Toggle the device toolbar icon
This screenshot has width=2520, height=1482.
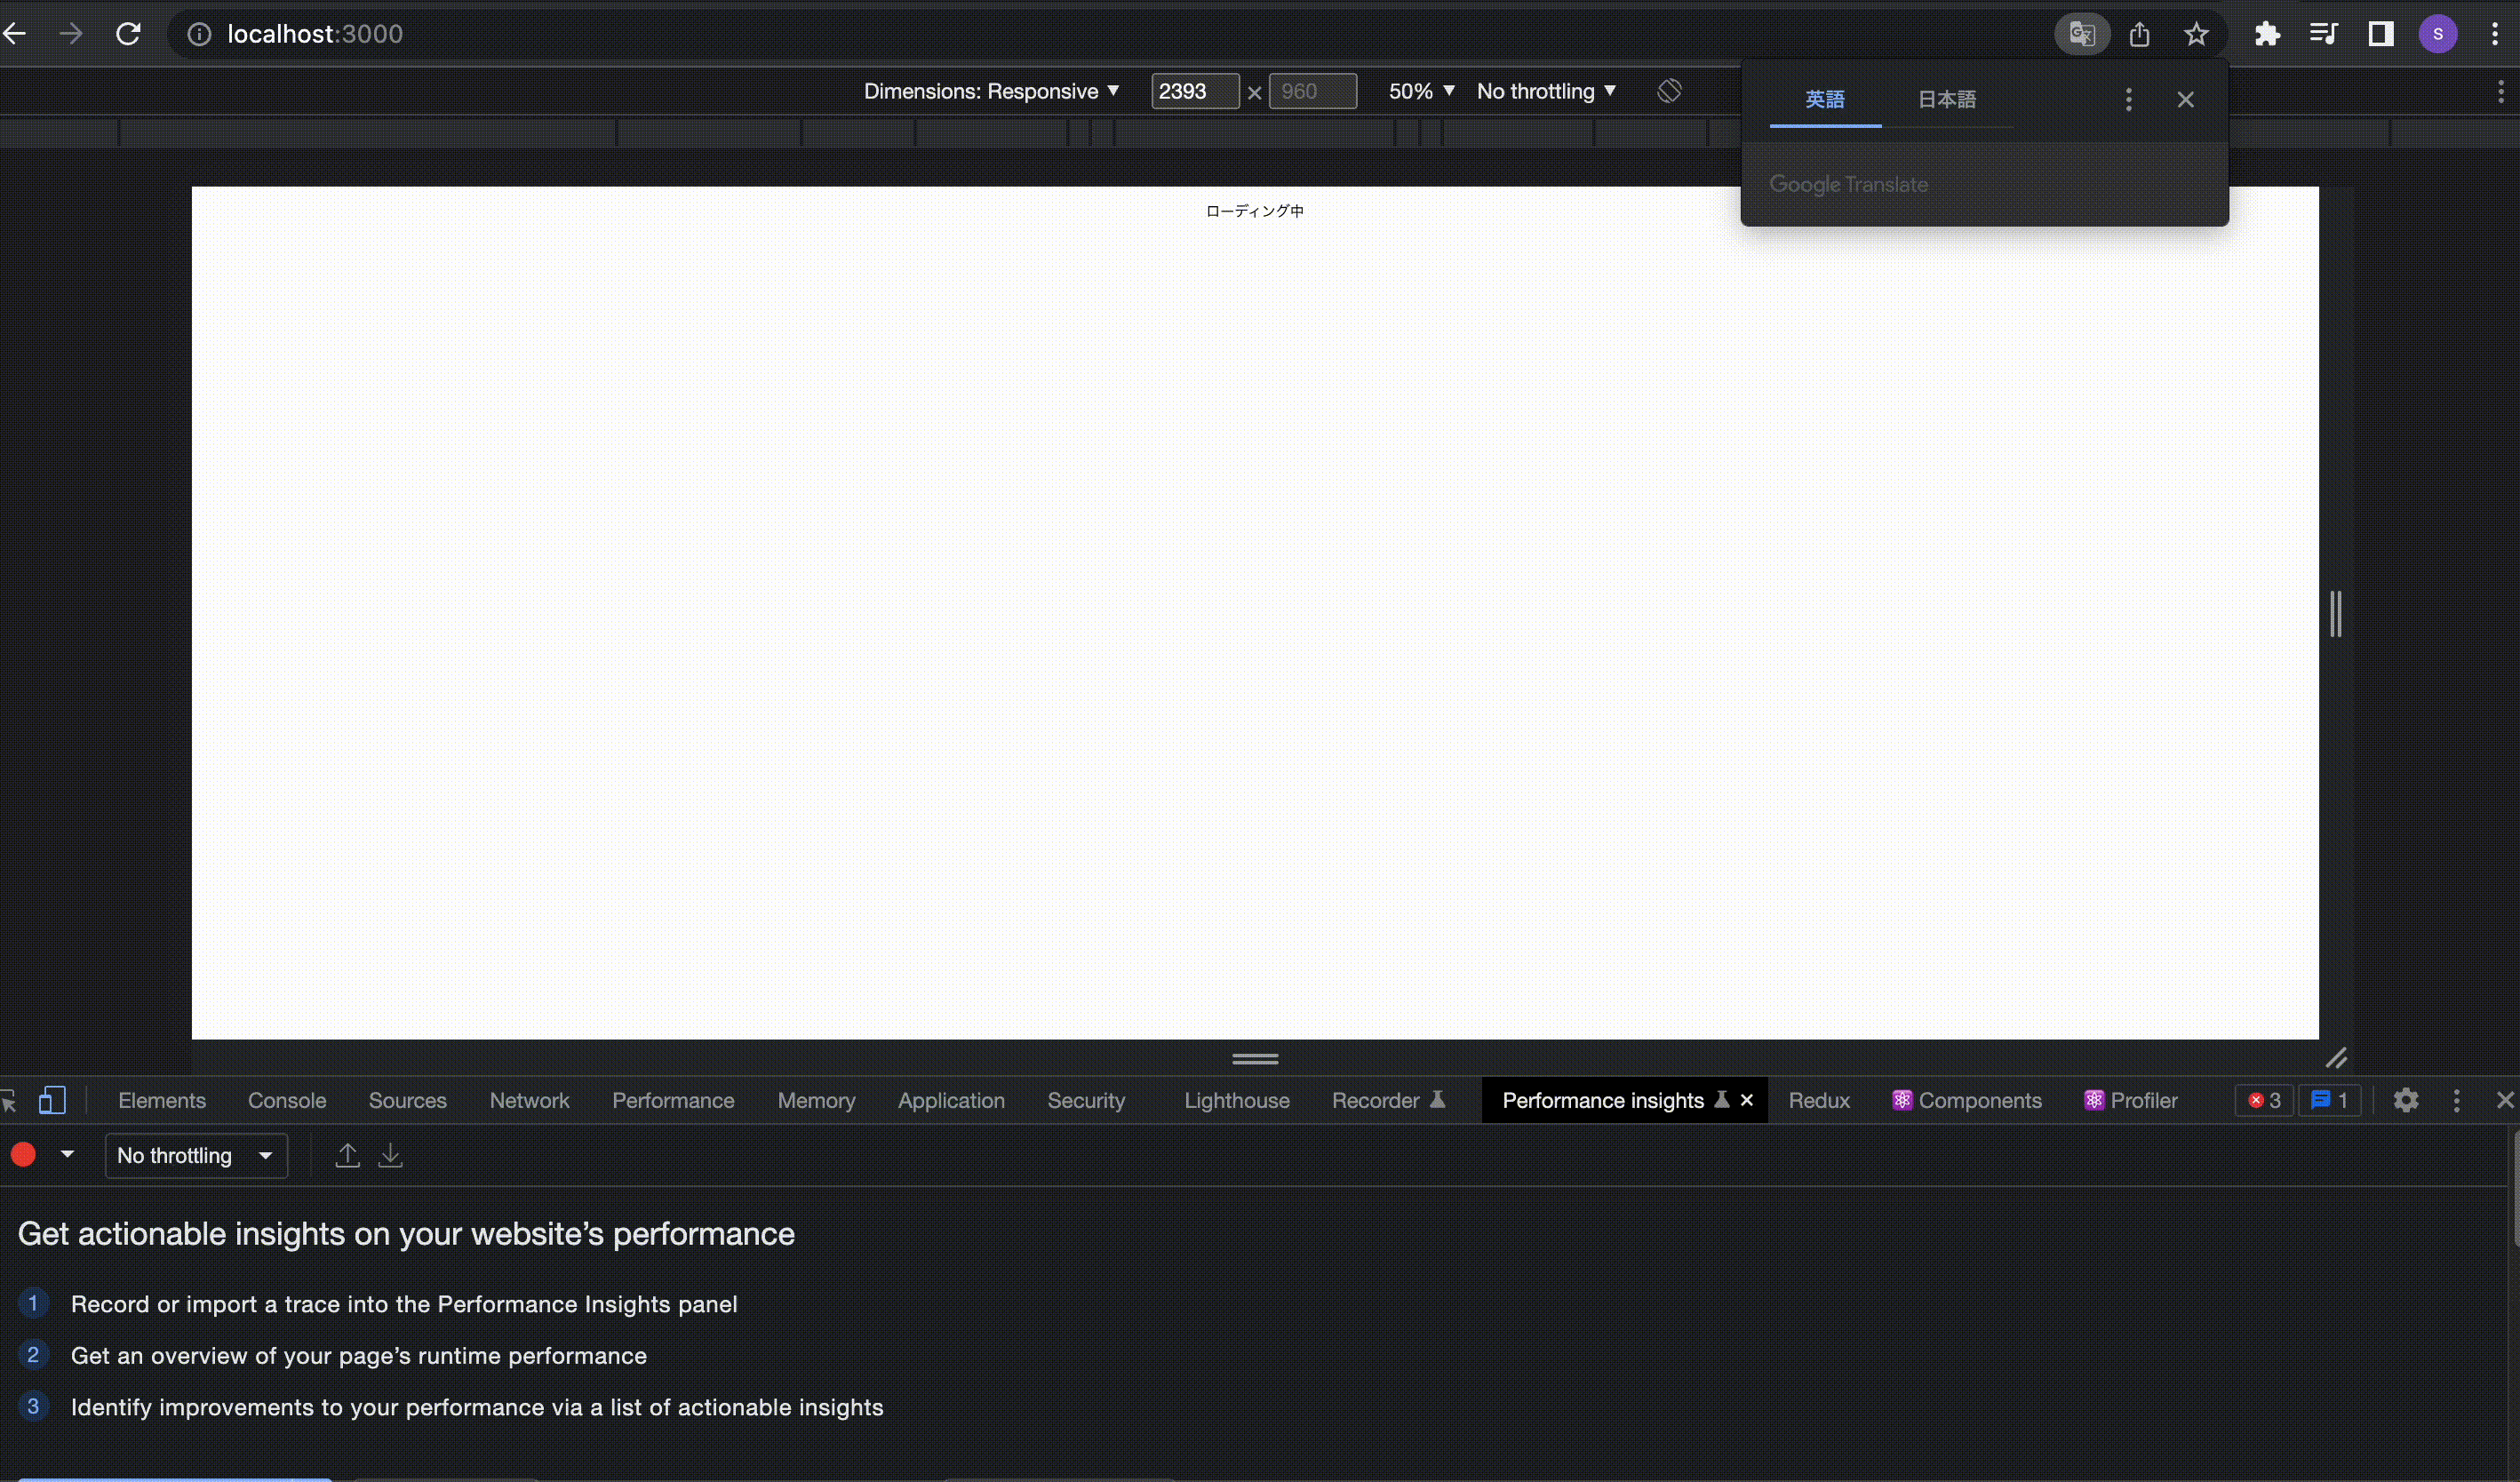(52, 1100)
